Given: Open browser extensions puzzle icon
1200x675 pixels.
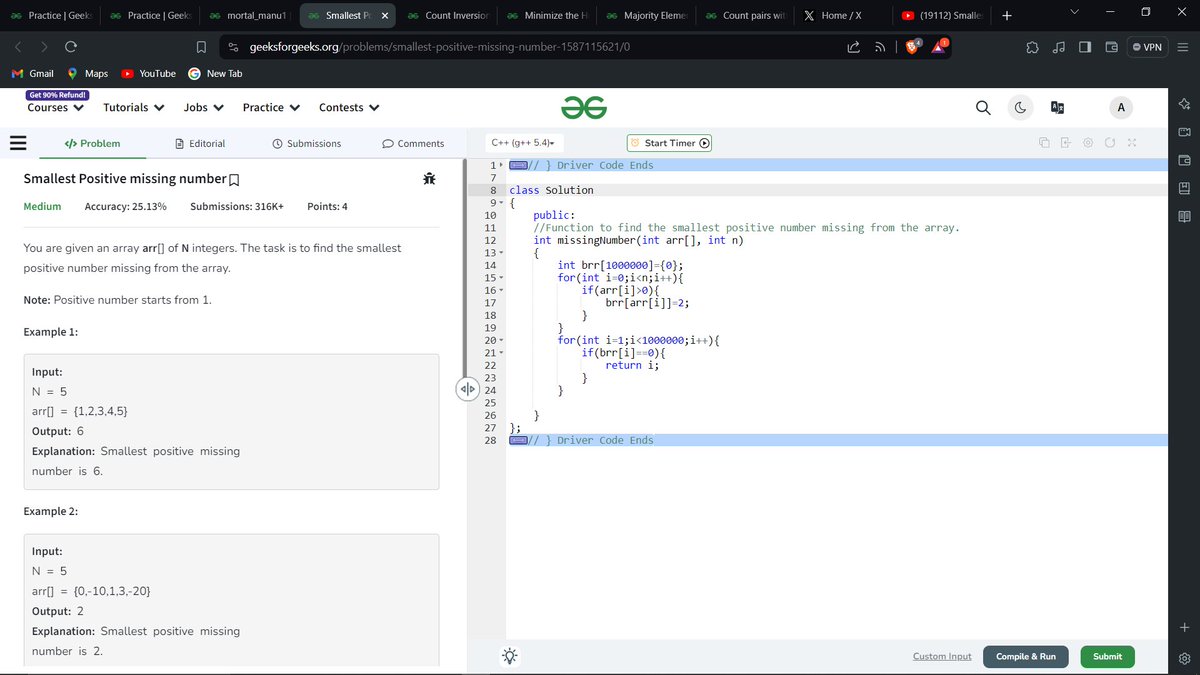Looking at the screenshot, I should point(1033,47).
